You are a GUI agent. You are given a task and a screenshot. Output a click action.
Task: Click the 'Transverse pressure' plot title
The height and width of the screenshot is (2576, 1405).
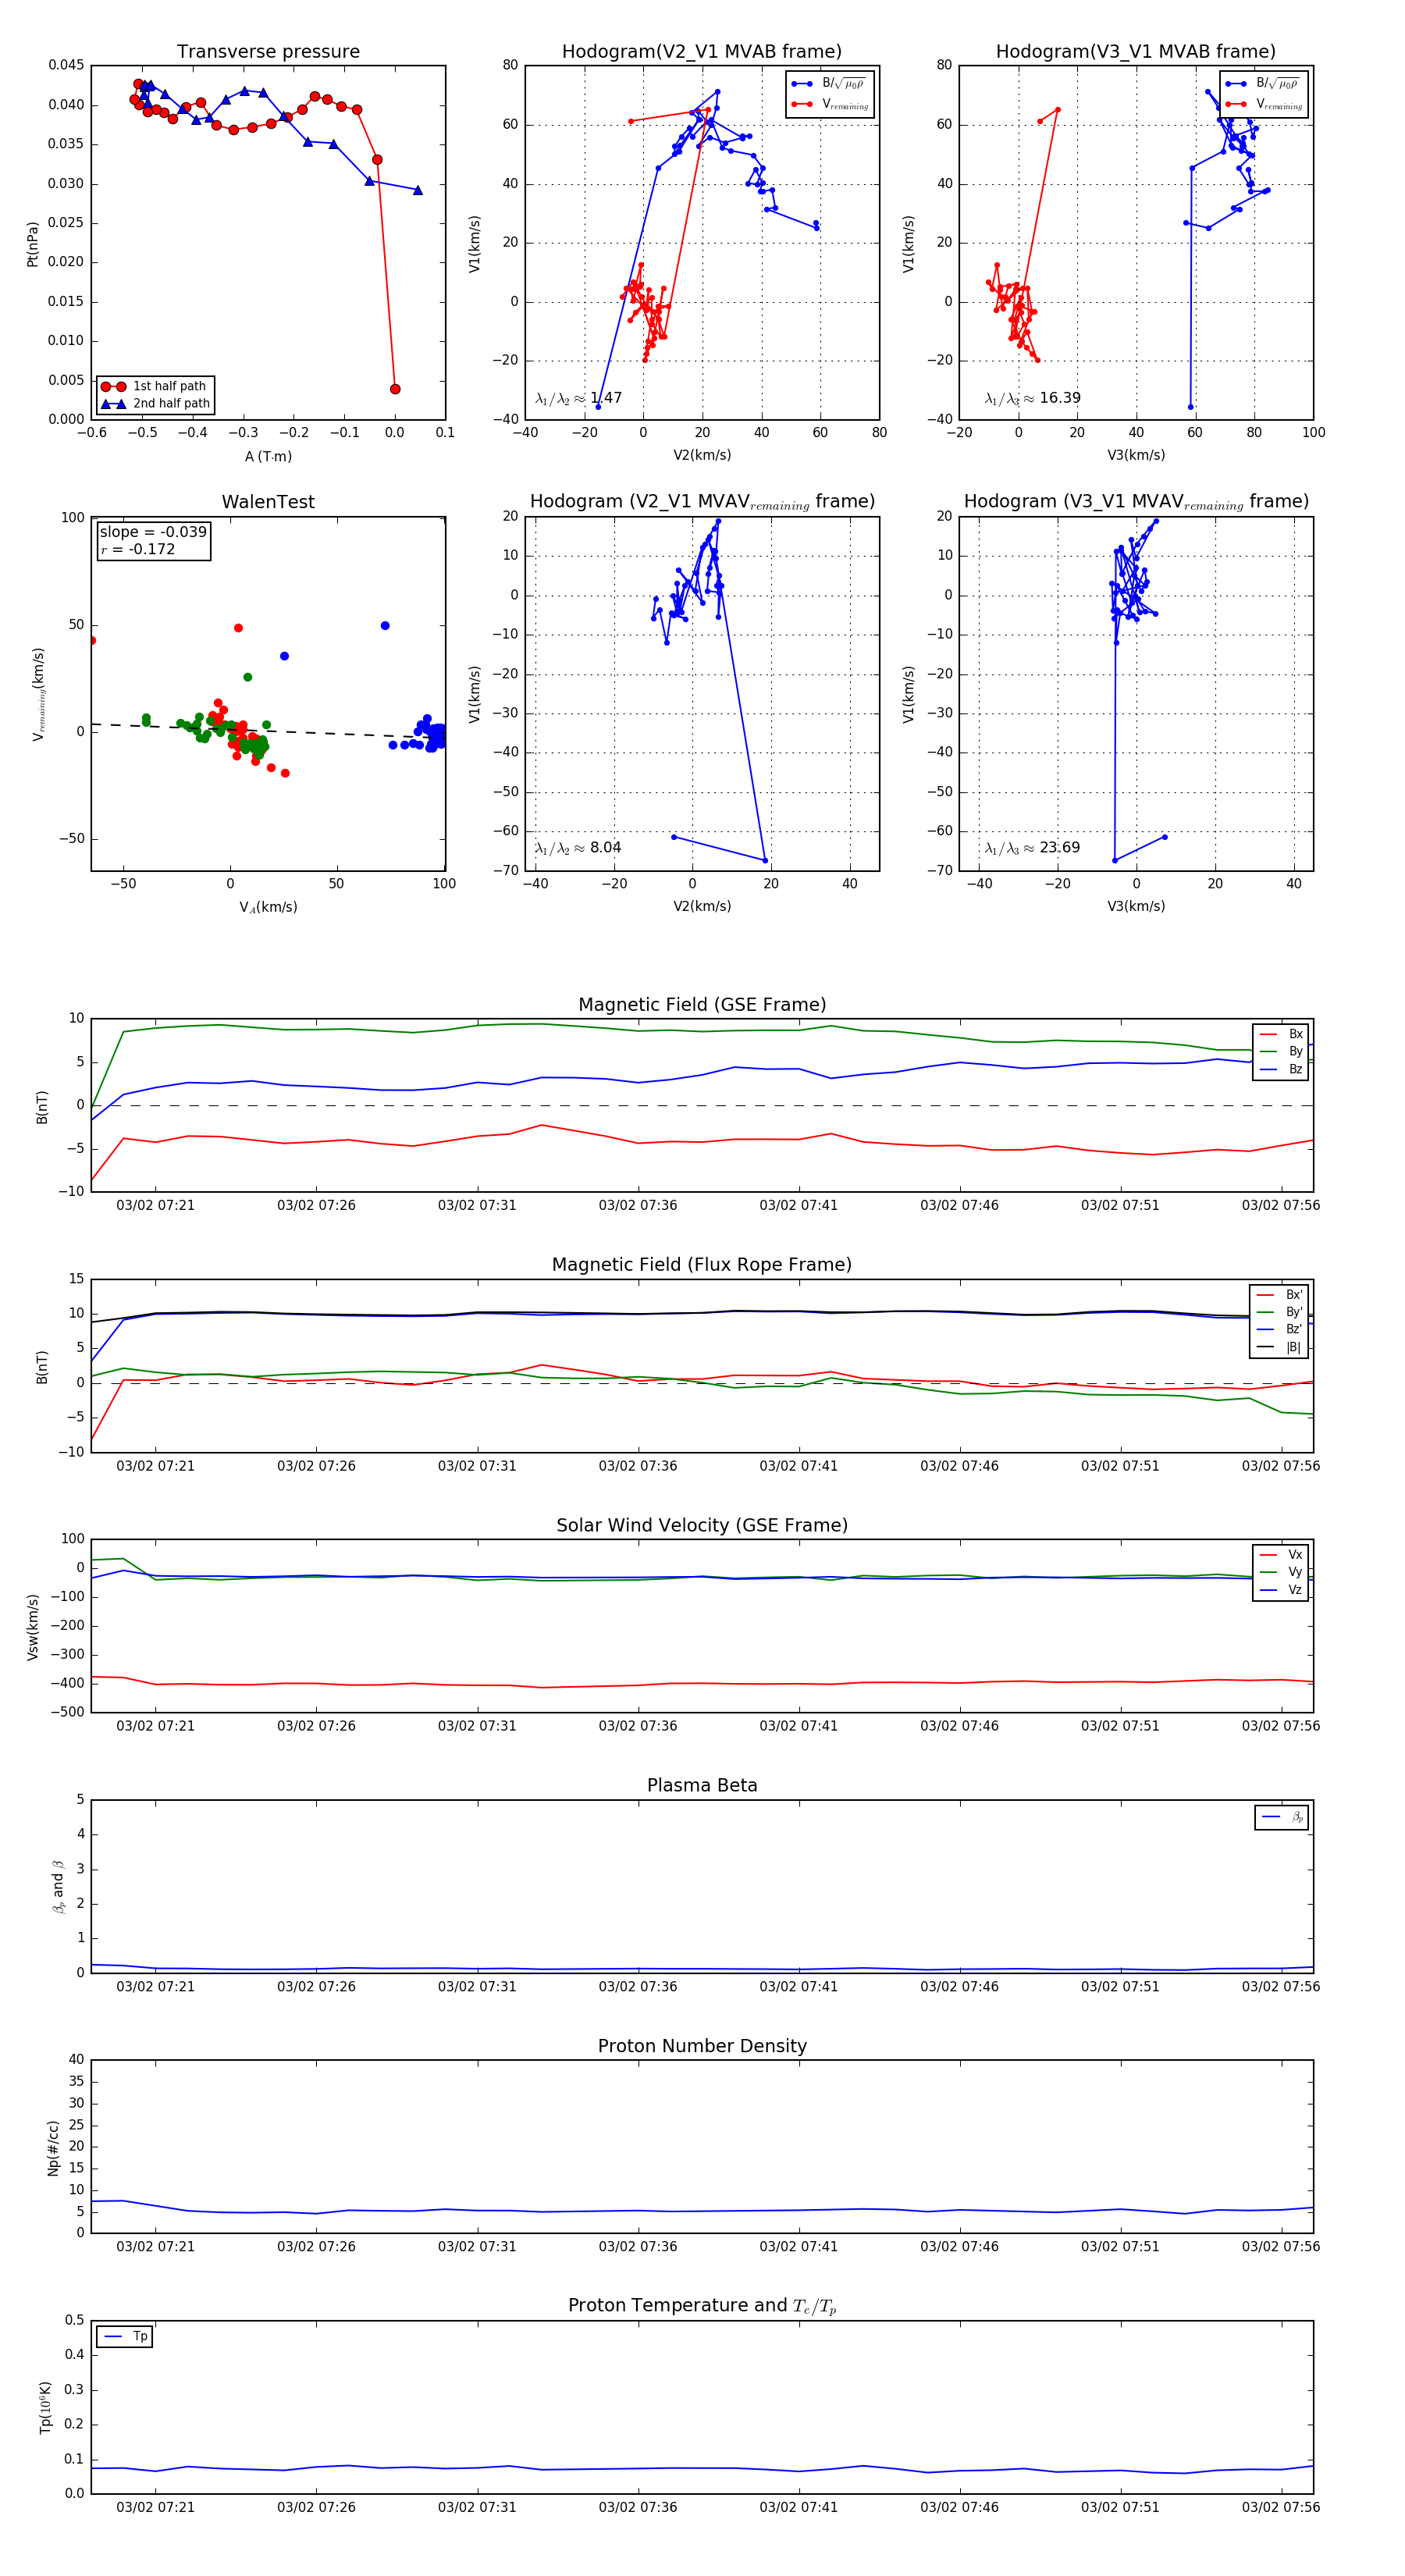pyautogui.click(x=268, y=52)
